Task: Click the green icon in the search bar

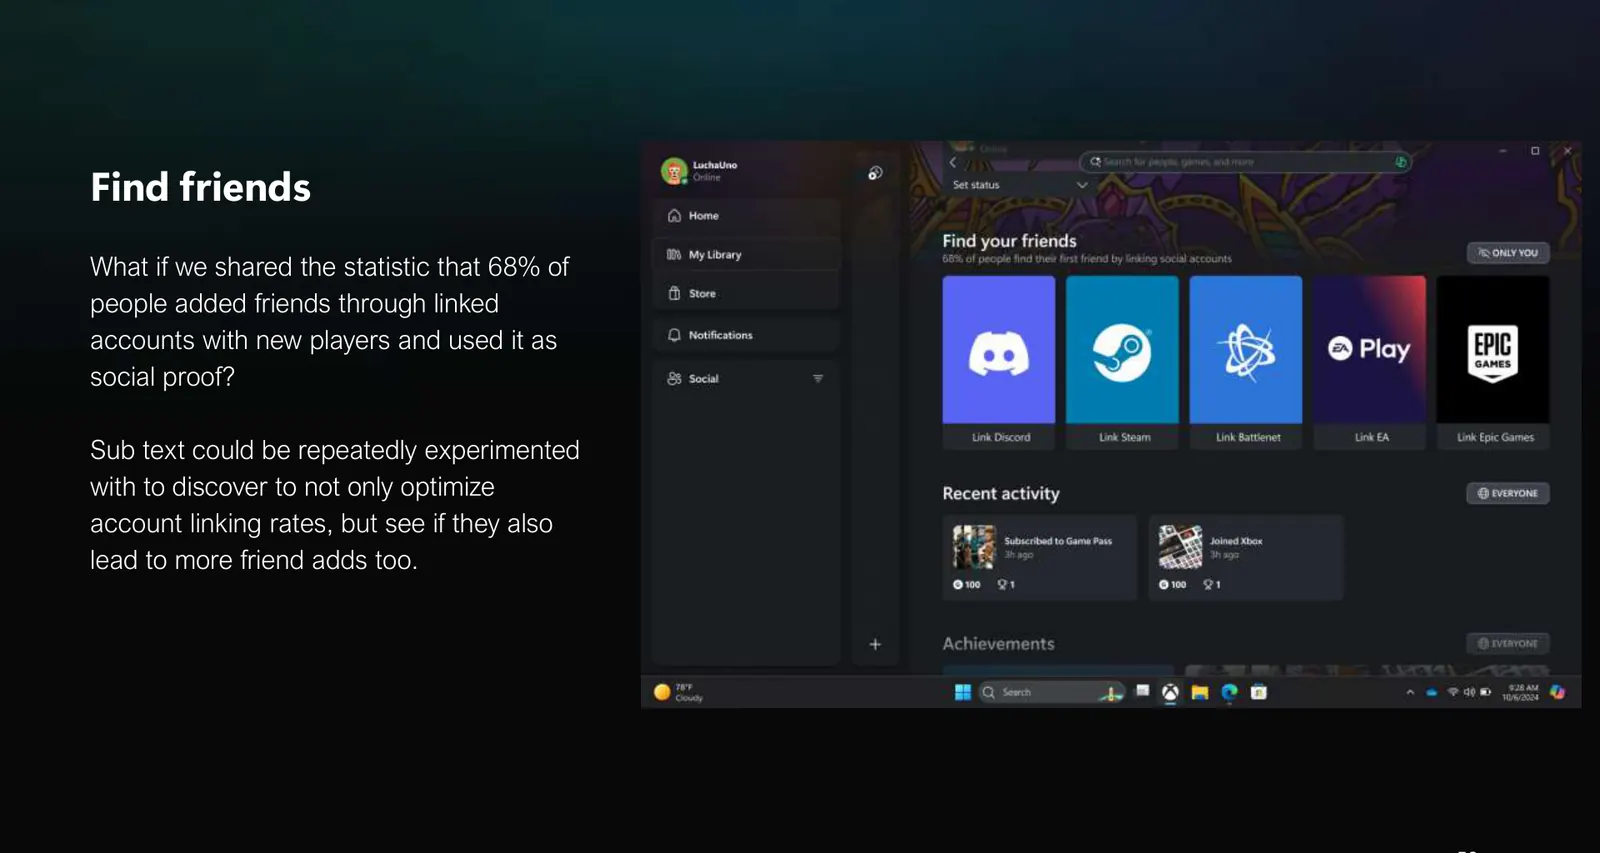Action: pyautogui.click(x=1401, y=162)
